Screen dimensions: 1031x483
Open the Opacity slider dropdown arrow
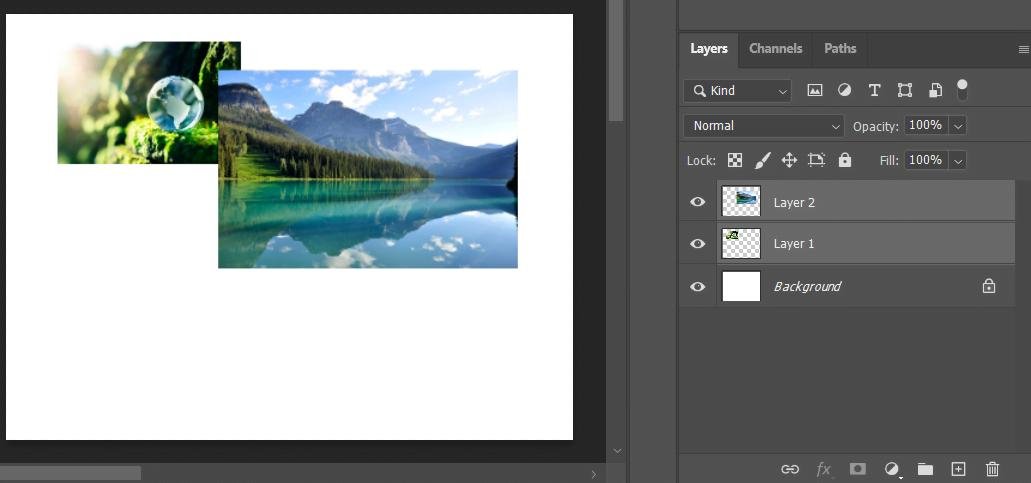958,126
